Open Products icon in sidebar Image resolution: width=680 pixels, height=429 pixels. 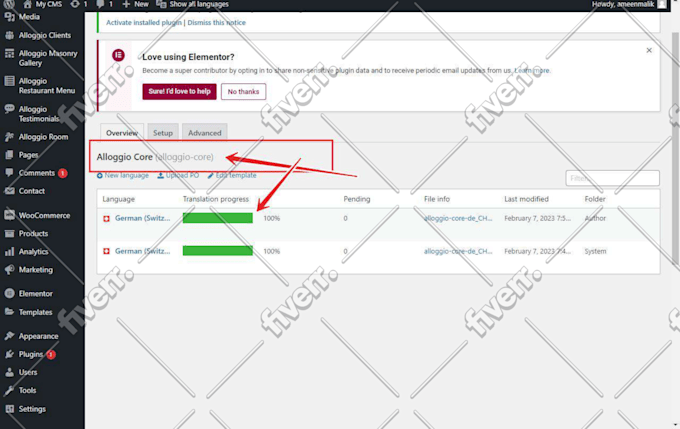pyautogui.click(x=9, y=233)
